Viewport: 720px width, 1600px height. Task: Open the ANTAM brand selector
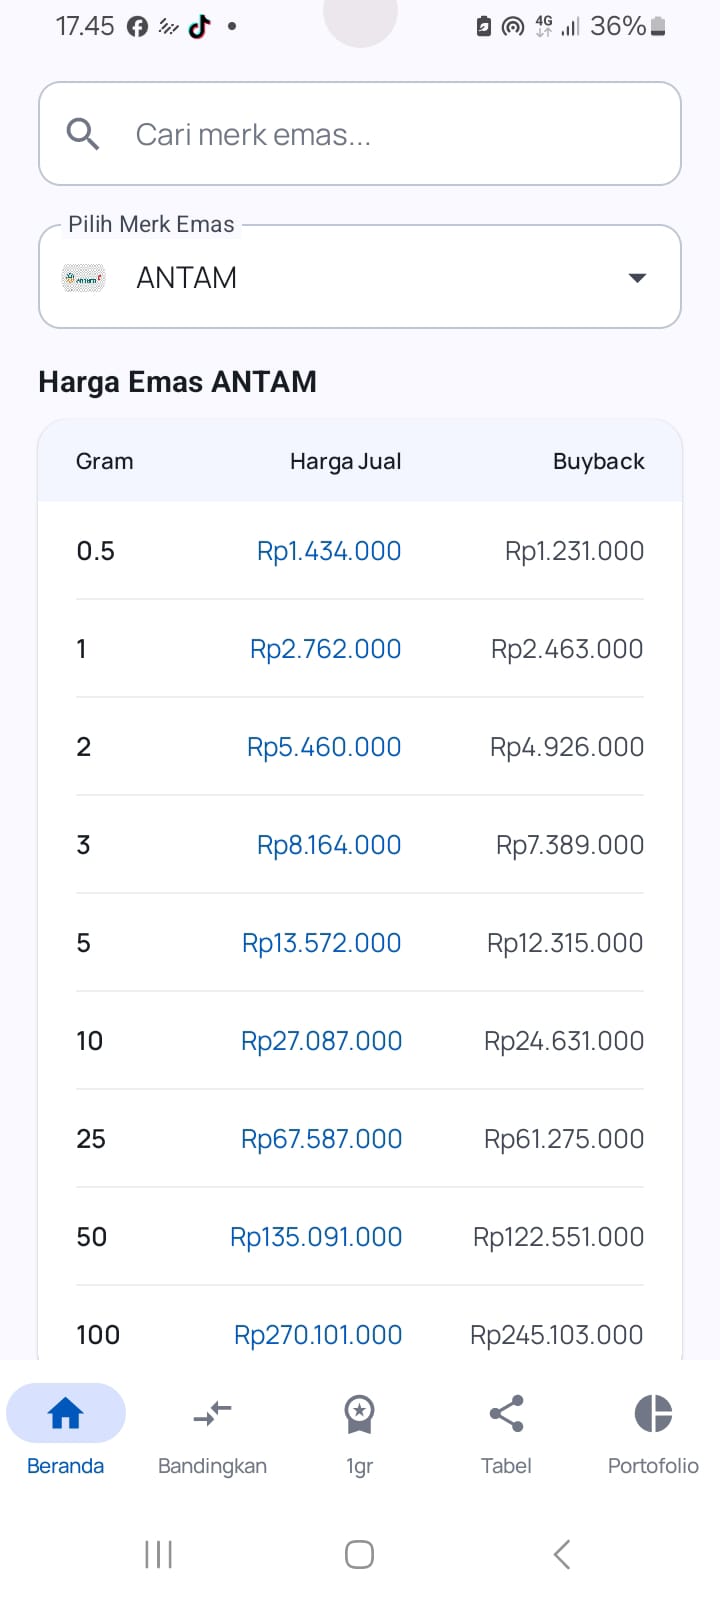click(360, 277)
